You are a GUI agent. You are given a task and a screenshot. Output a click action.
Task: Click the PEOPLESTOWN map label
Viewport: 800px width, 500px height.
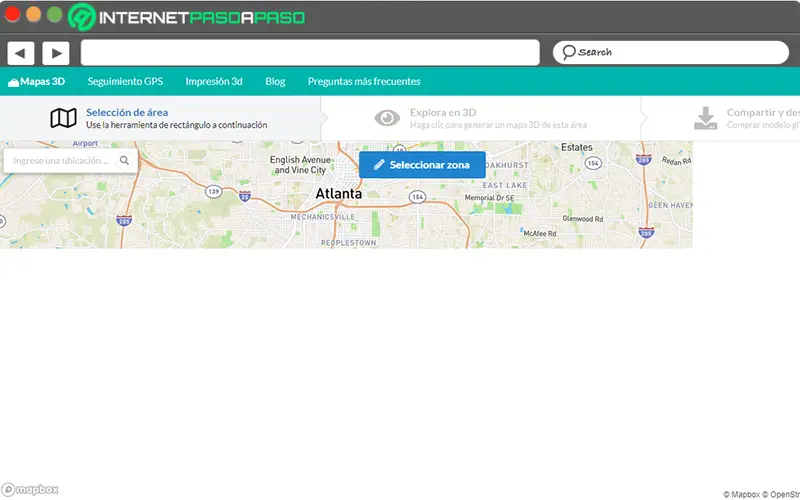click(348, 243)
